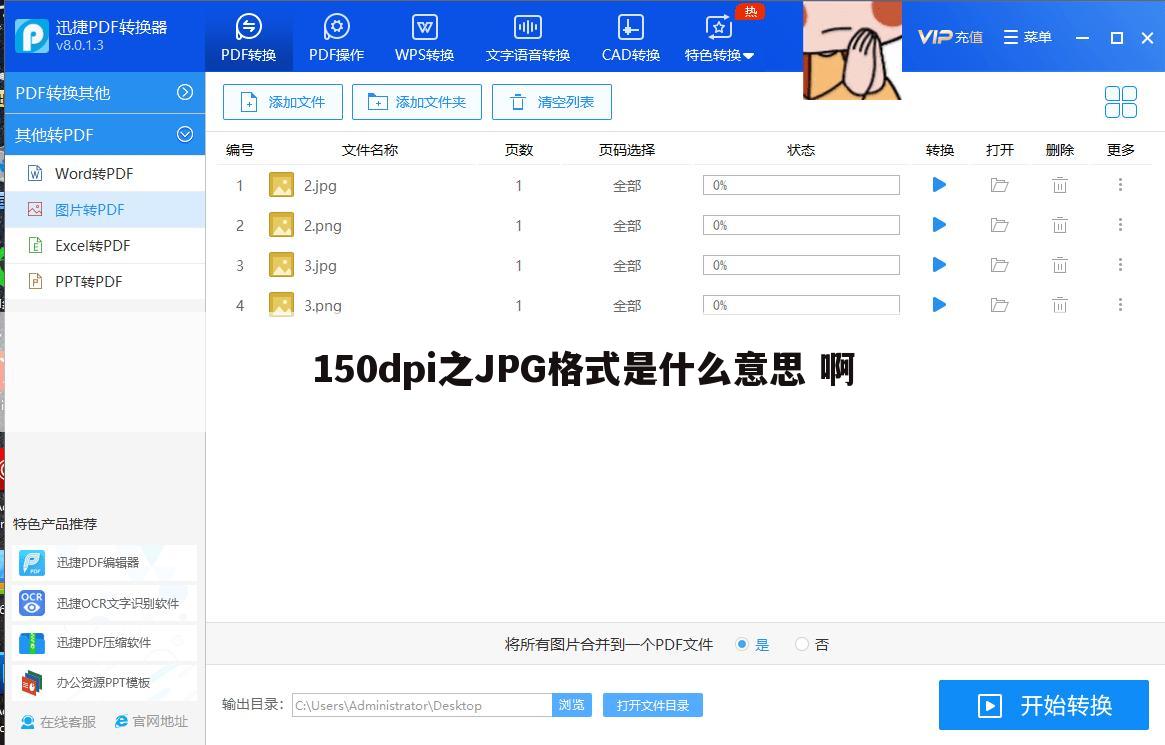Screen dimensions: 1165x745
Task: Open output folder for 3.jpg
Action: pos(999,265)
